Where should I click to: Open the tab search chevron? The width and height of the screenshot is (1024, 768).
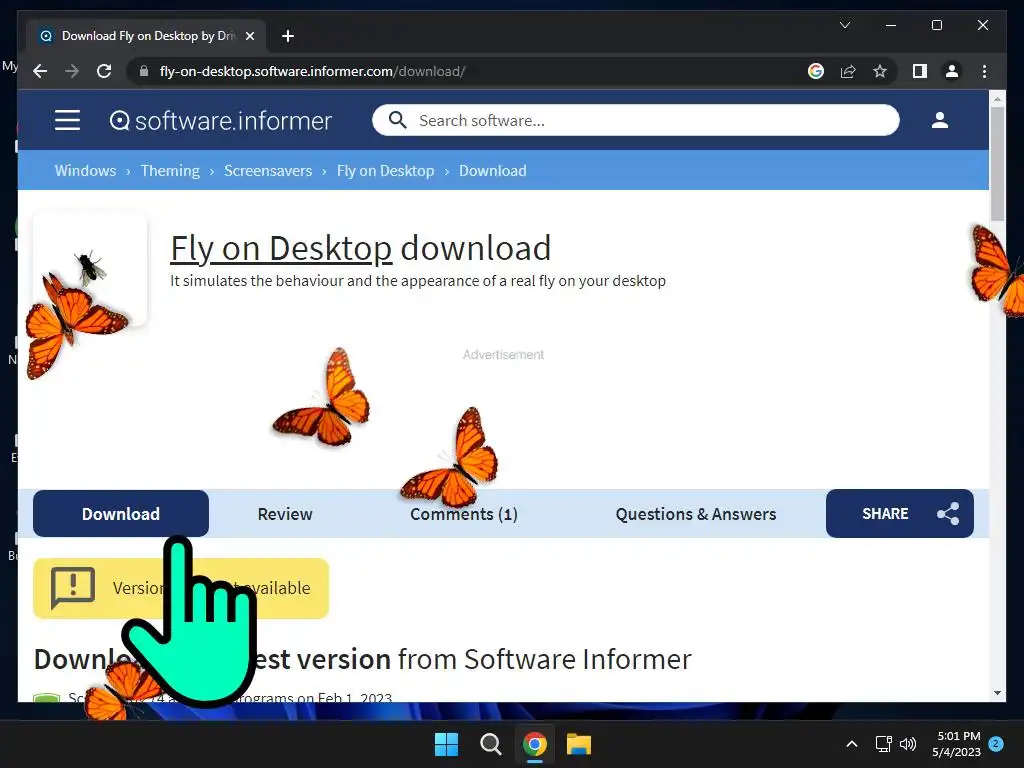(x=844, y=25)
